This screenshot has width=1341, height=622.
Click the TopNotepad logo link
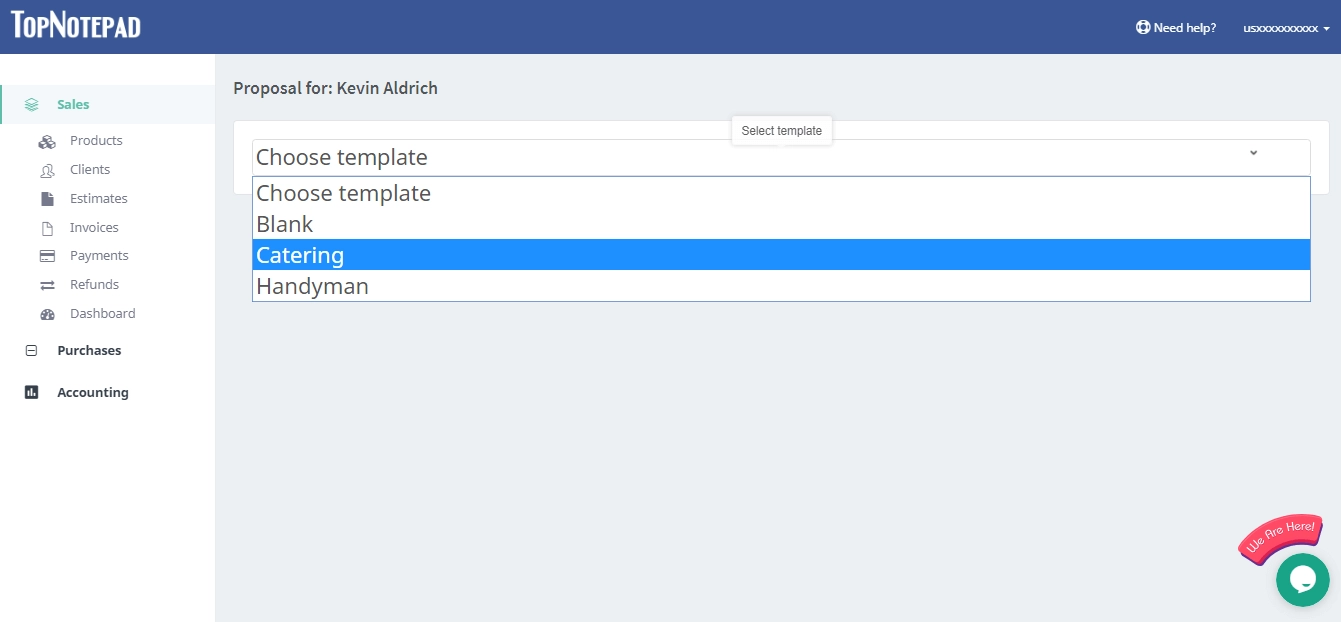pyautogui.click(x=75, y=24)
